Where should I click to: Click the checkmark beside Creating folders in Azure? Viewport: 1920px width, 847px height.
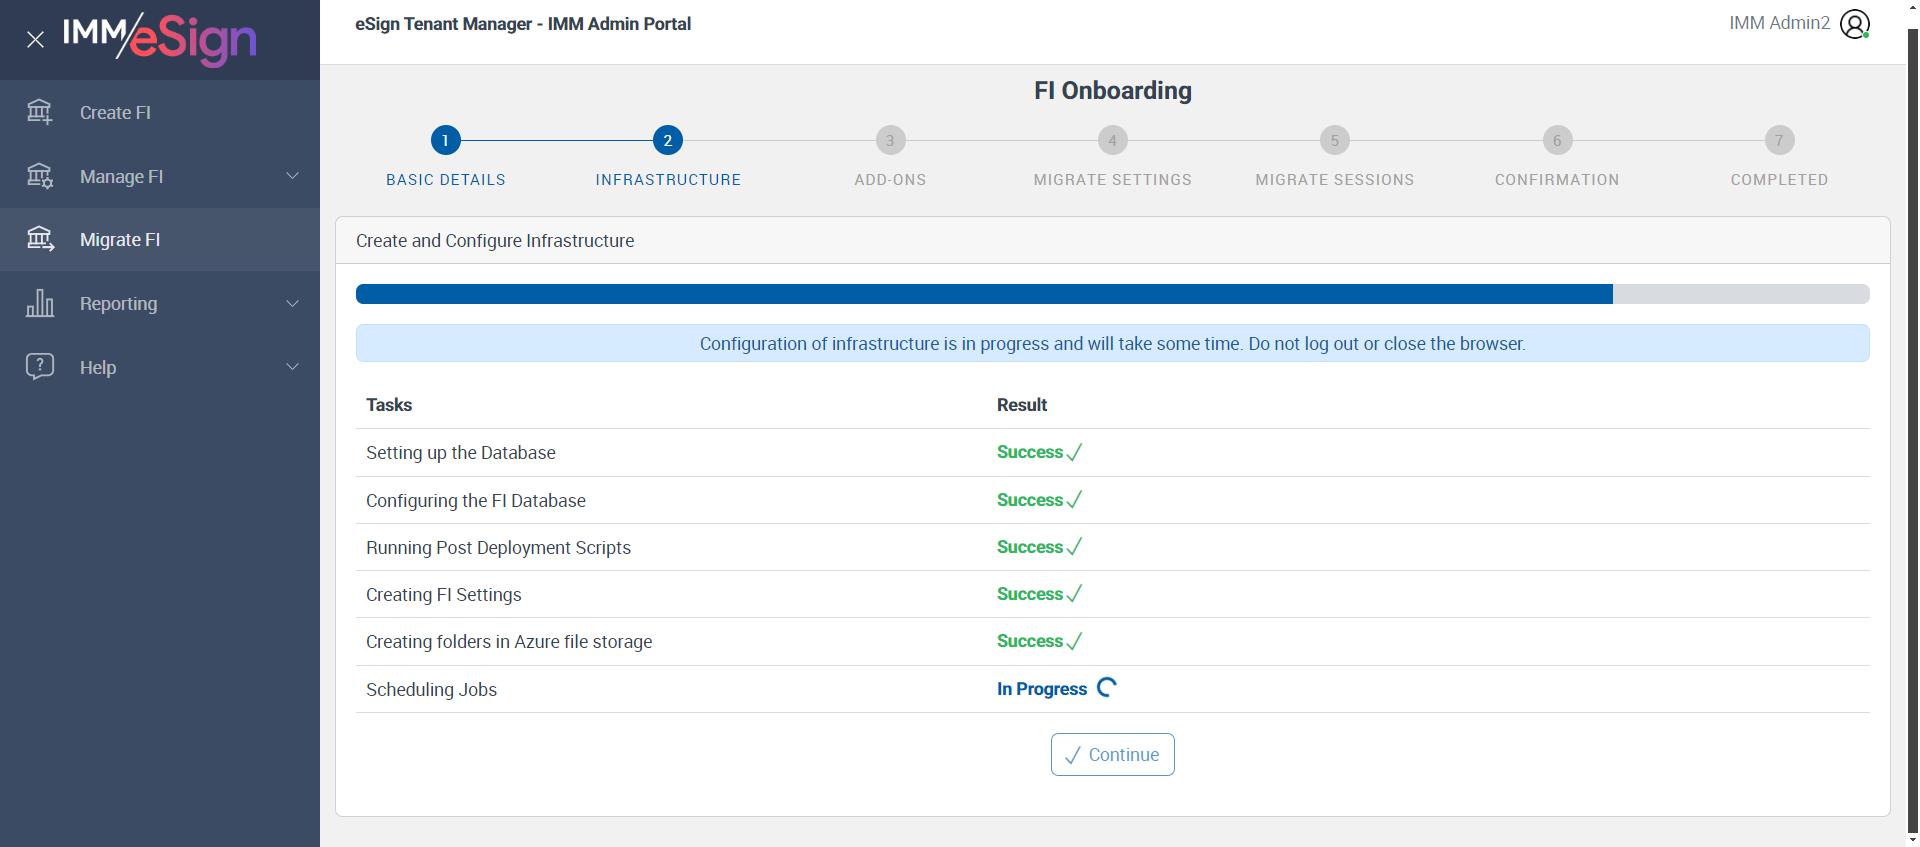(1074, 641)
